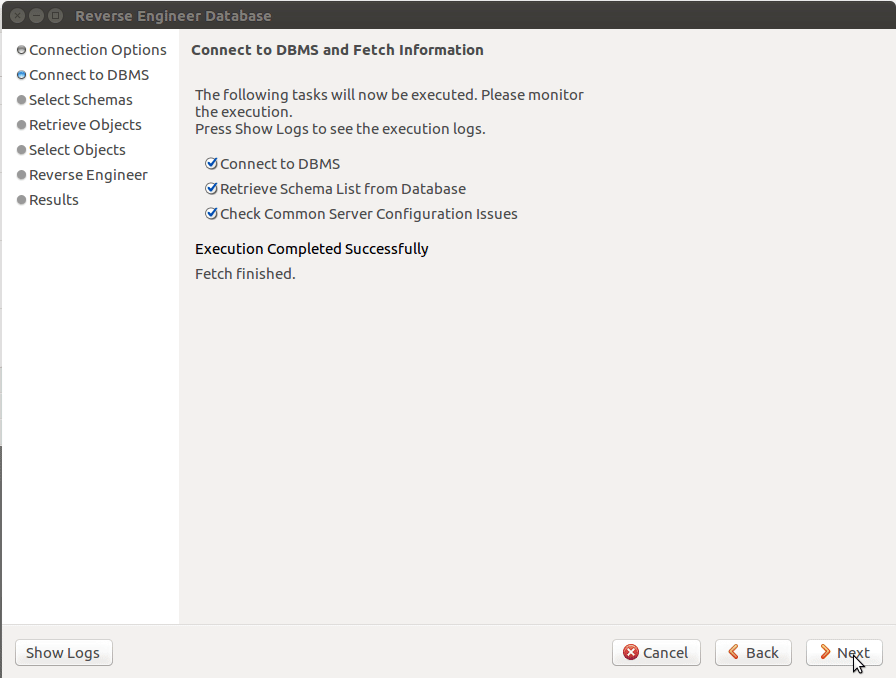Screen dimensions: 896x678
Task: Click the red cancel icon
Action: pos(631,653)
